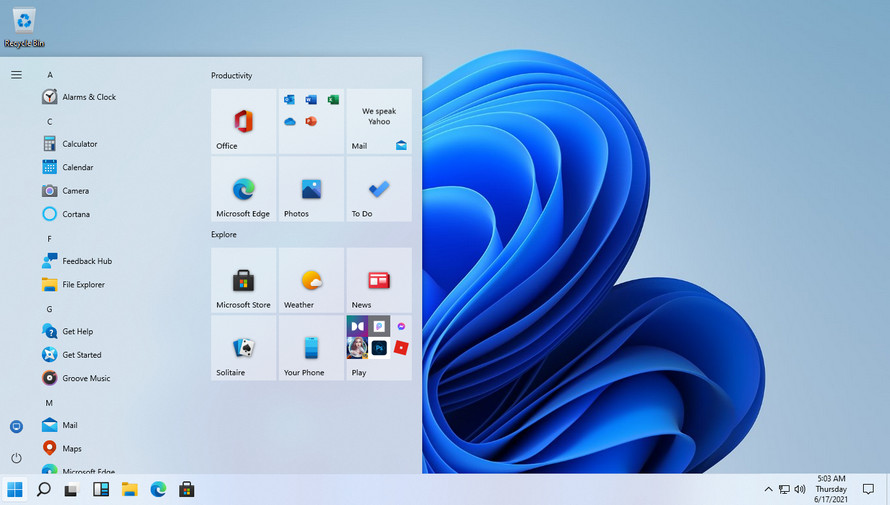Open Feedback Hub

tap(77, 261)
